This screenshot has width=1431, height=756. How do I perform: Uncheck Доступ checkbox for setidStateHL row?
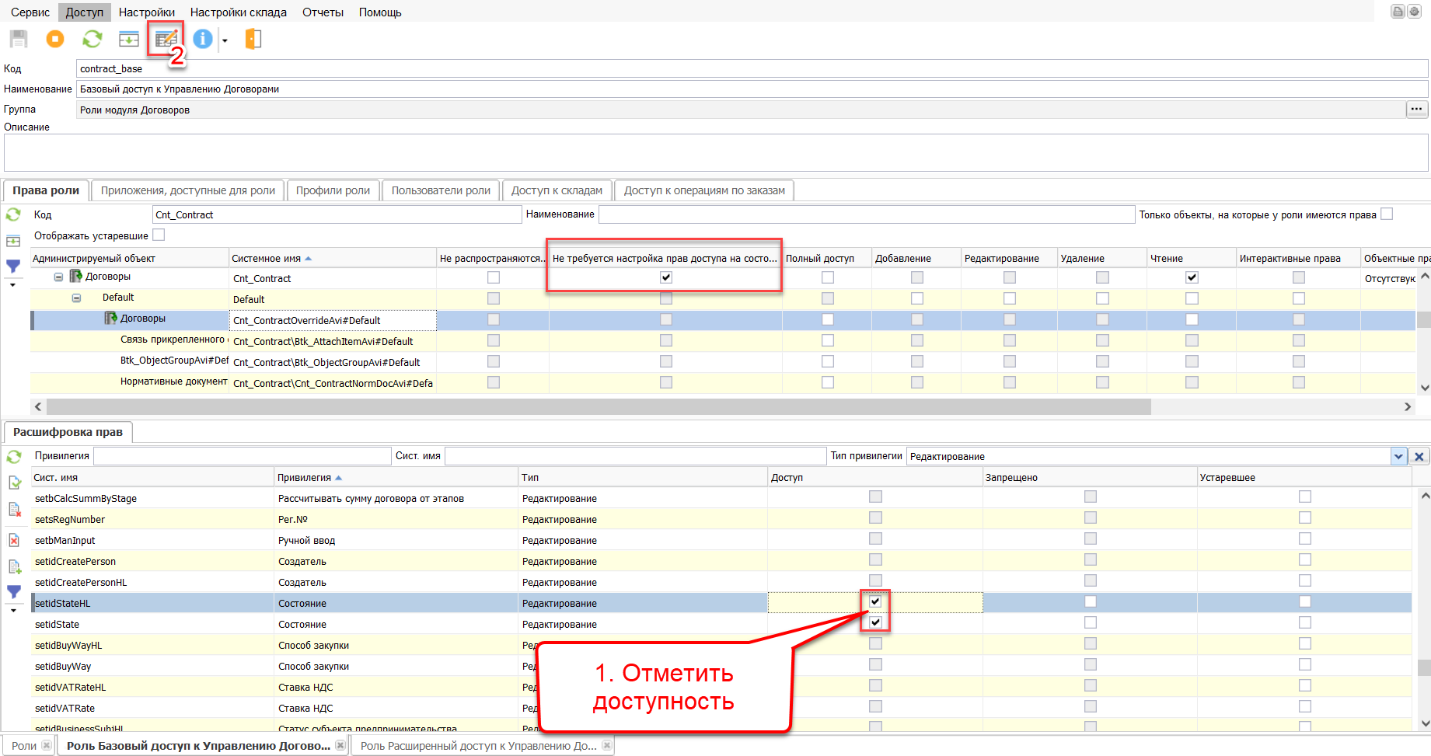click(875, 602)
